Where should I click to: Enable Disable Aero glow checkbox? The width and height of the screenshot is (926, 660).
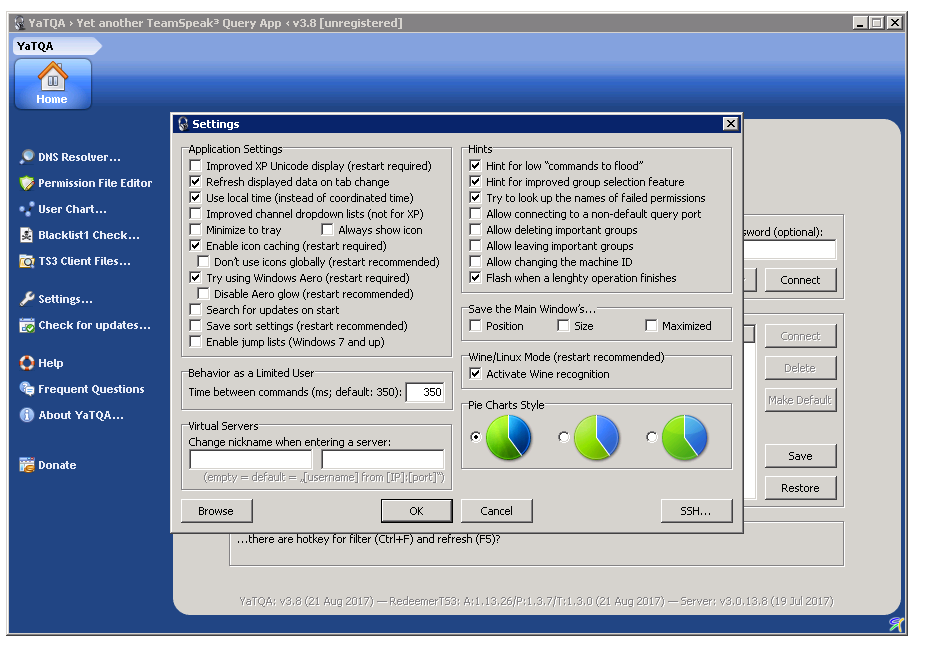click(204, 293)
